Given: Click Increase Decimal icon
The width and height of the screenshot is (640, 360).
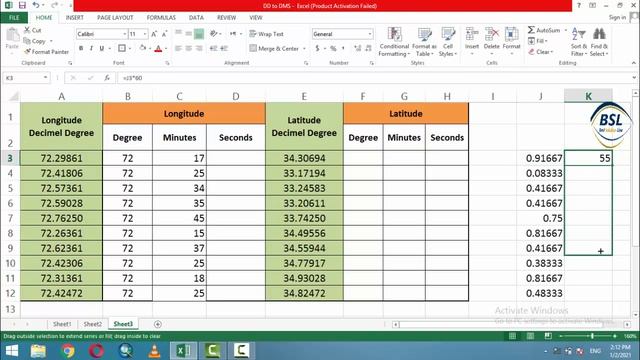Looking at the screenshot, I should coord(358,48).
